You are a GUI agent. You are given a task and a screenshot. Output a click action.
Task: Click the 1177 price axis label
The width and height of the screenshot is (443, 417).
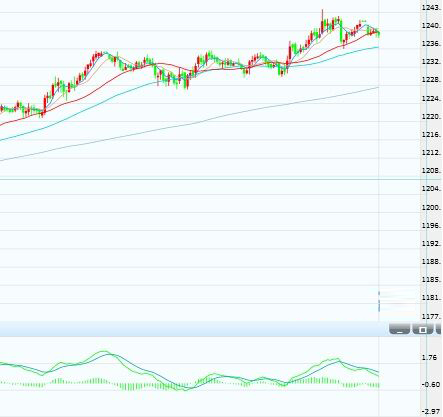(432, 316)
